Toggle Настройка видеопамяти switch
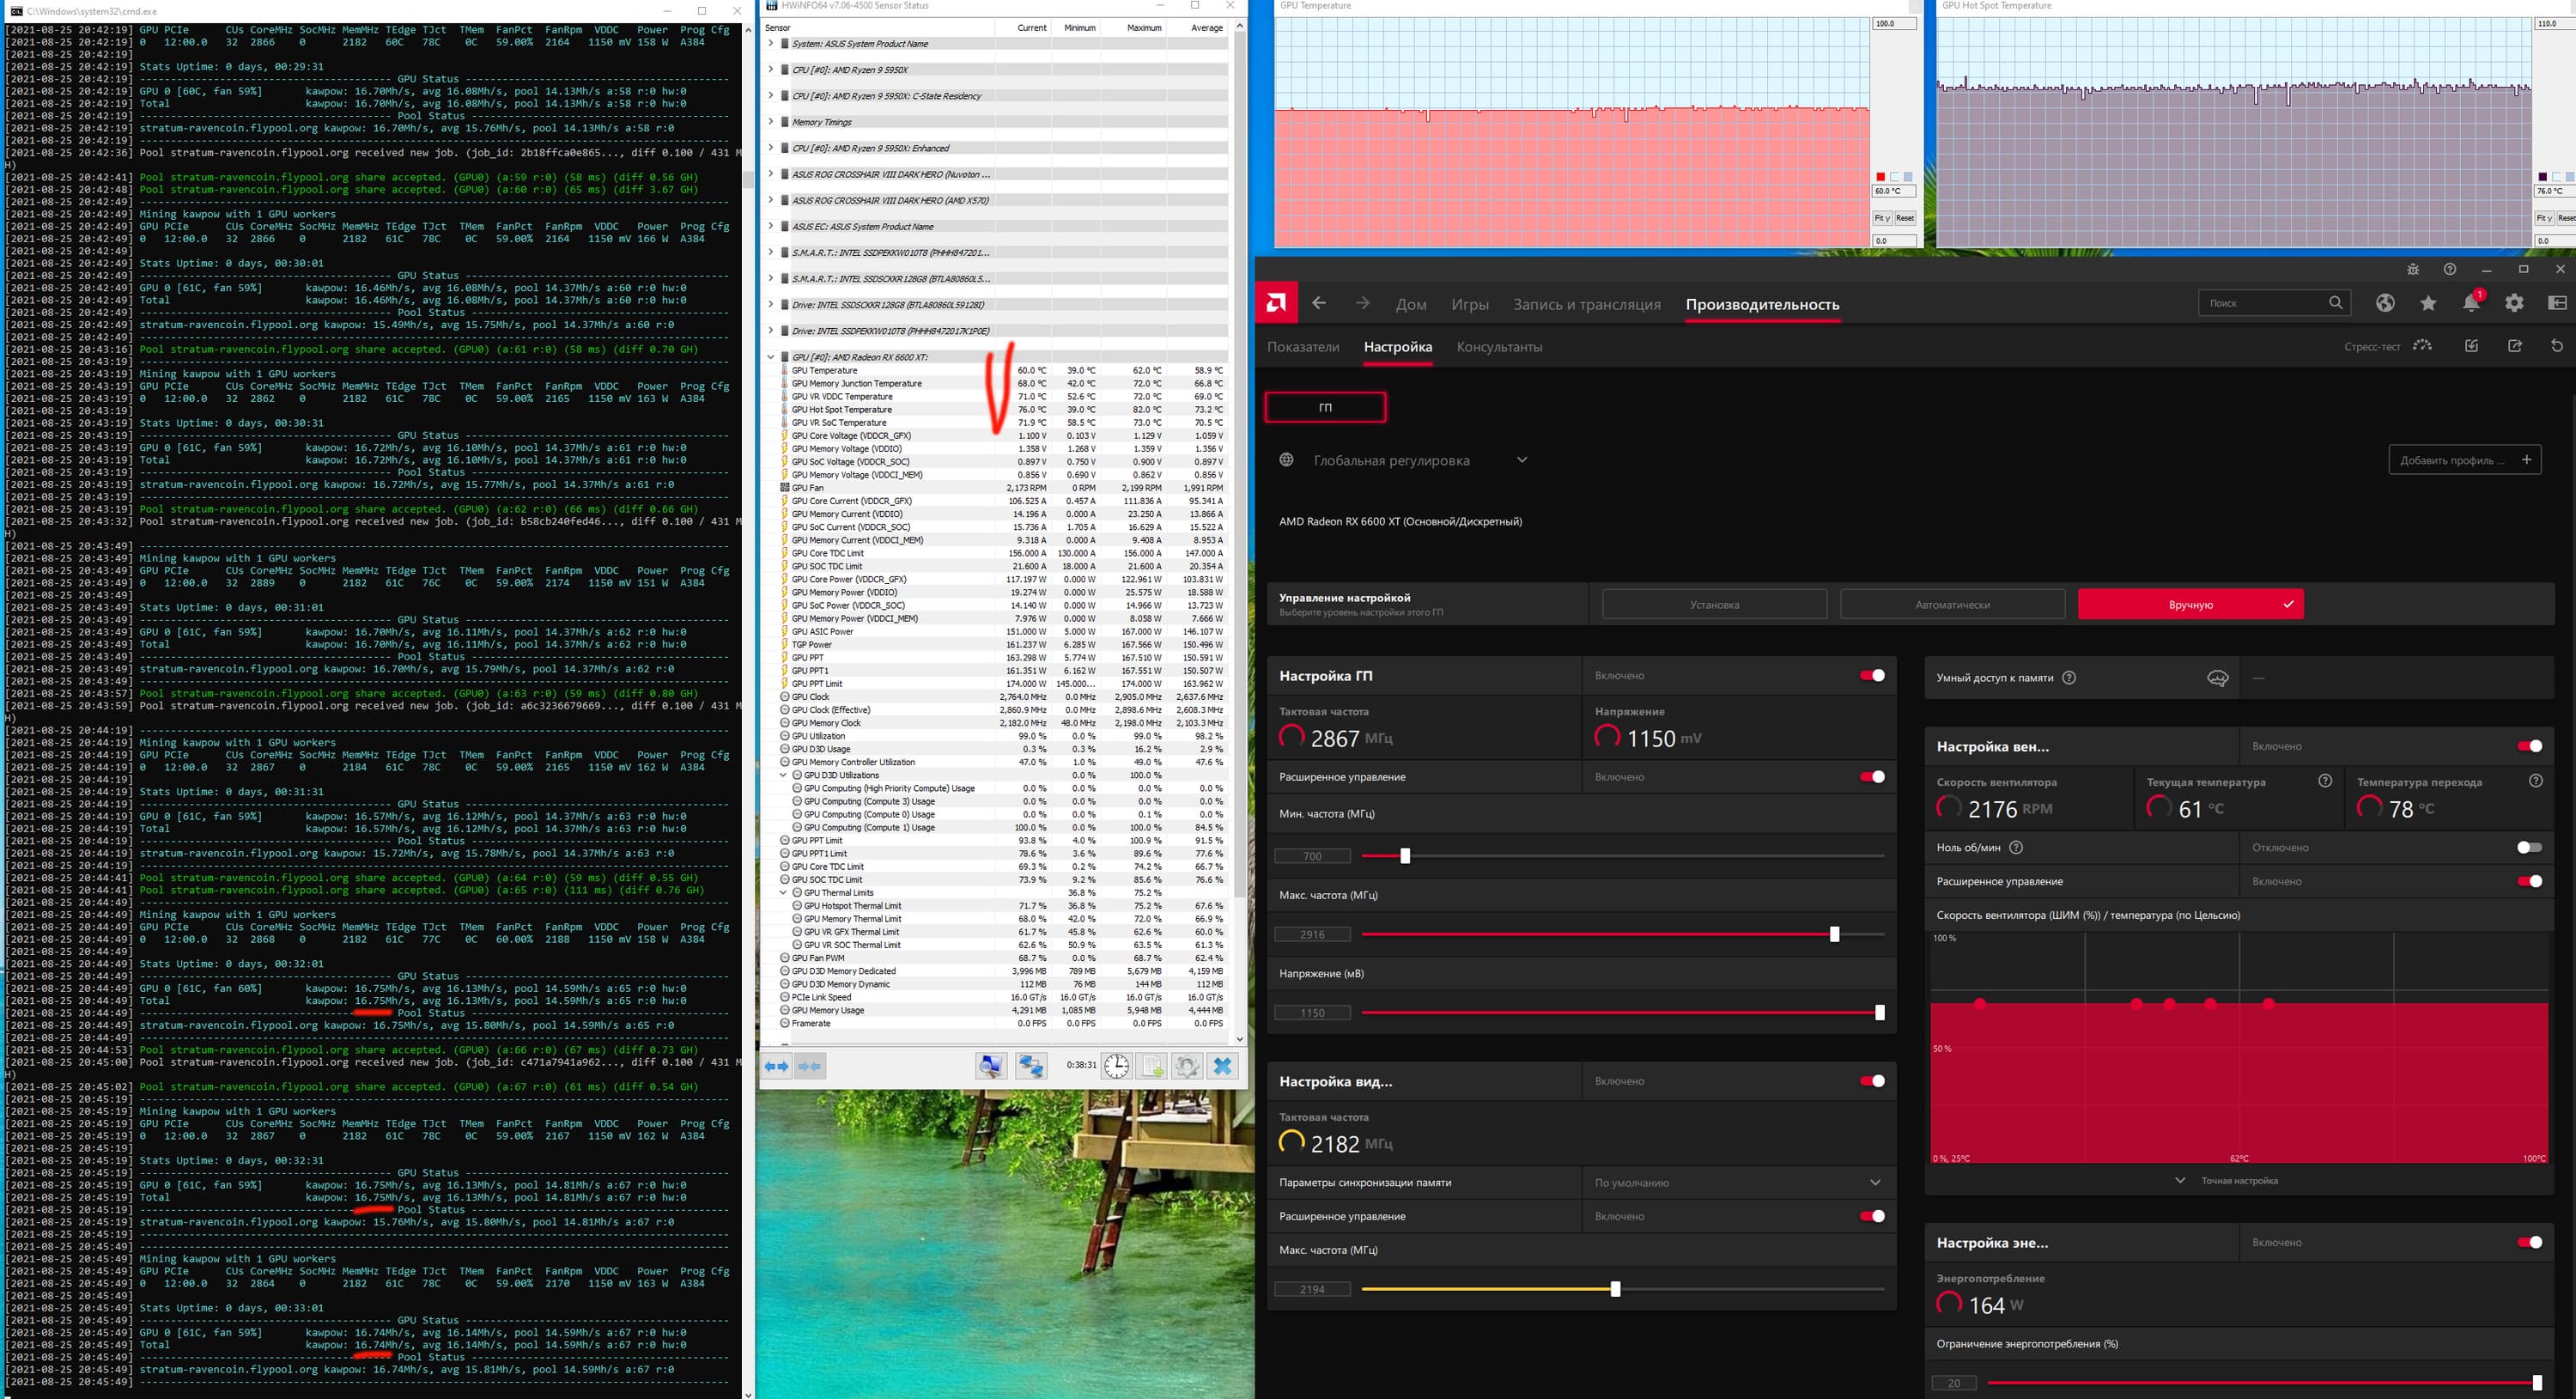This screenshot has height=1399, width=2576. pos(1872,1081)
